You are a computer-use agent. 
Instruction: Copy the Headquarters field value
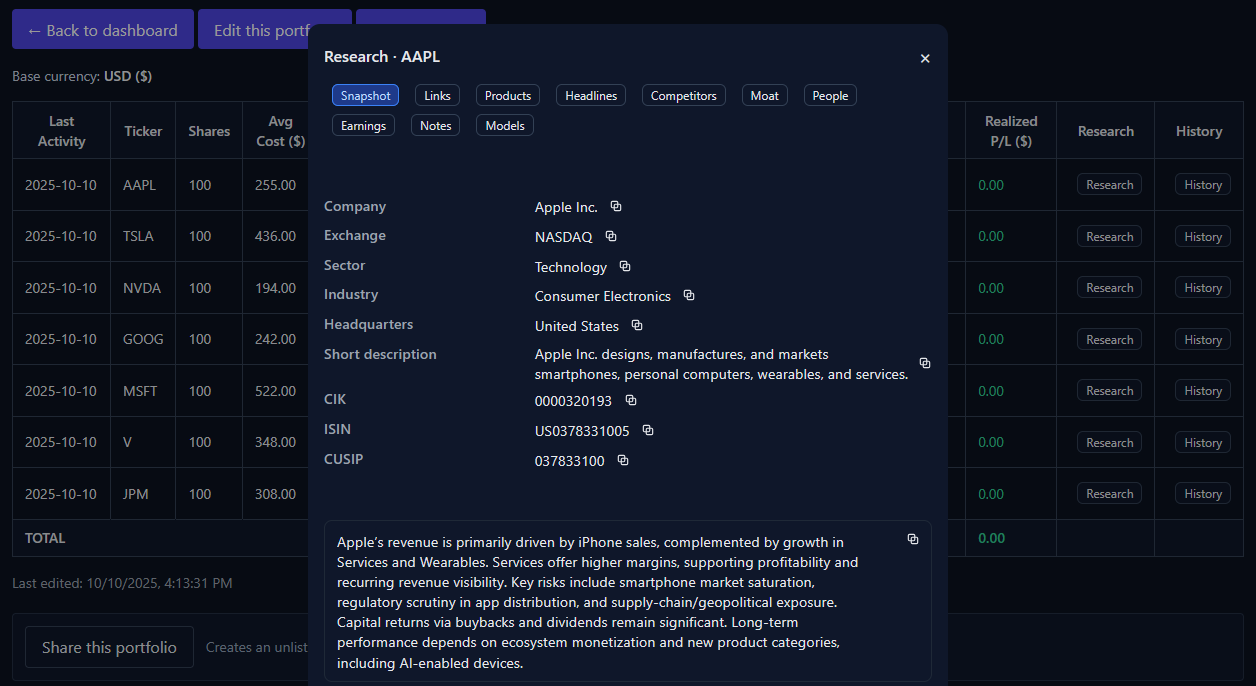point(636,326)
